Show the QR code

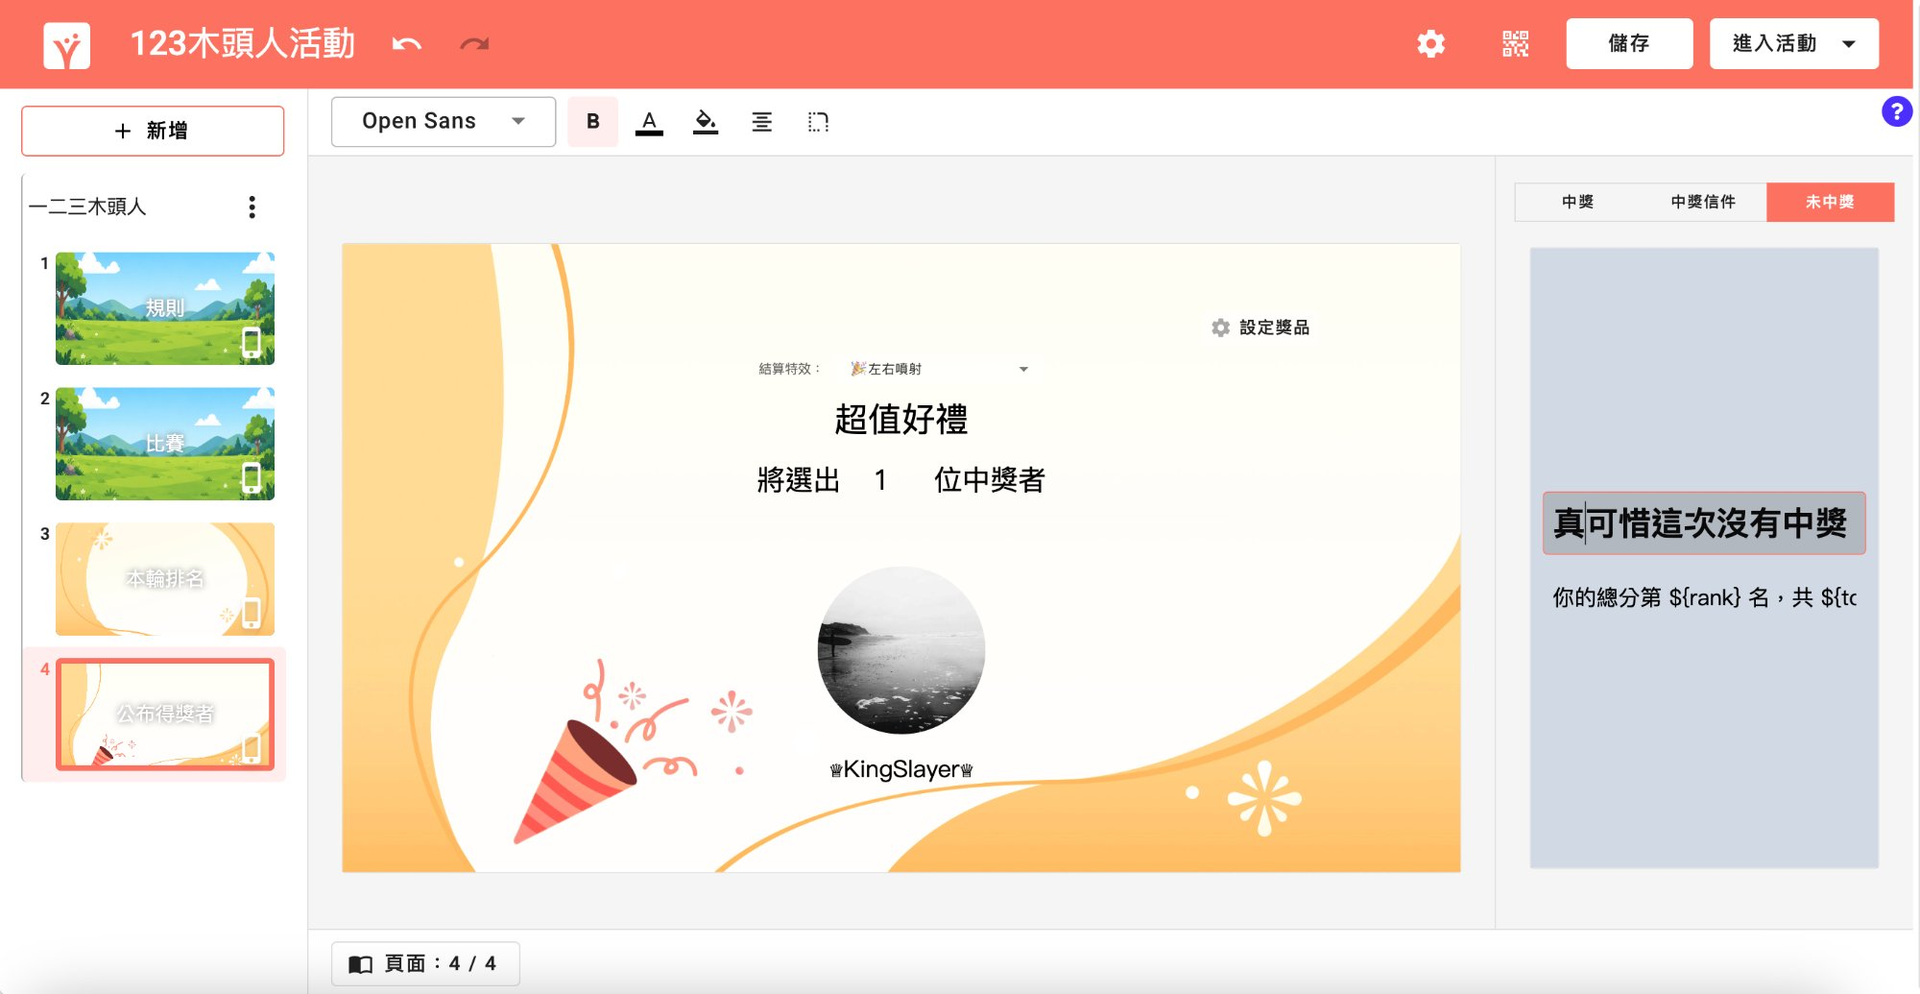(1515, 44)
